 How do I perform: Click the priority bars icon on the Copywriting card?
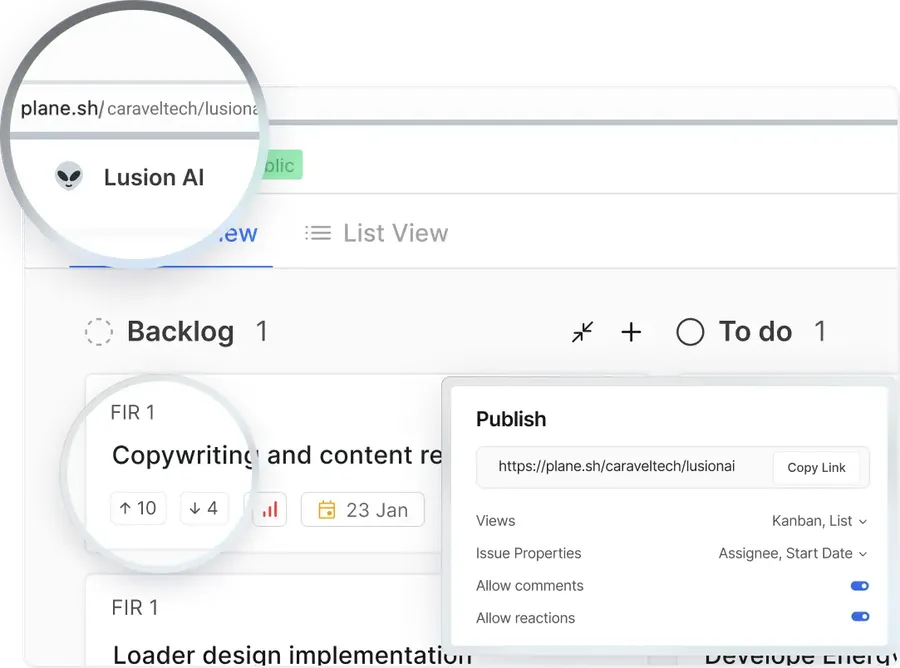click(270, 509)
